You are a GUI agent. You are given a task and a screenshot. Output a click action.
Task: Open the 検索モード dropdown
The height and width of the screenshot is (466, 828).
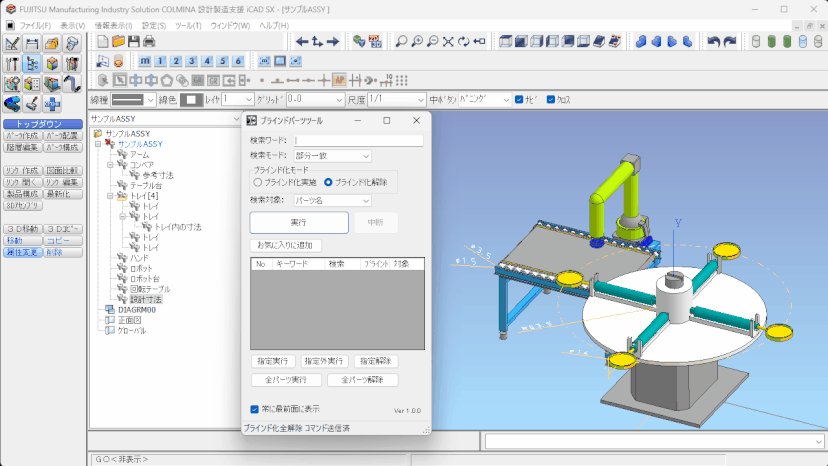coord(331,156)
